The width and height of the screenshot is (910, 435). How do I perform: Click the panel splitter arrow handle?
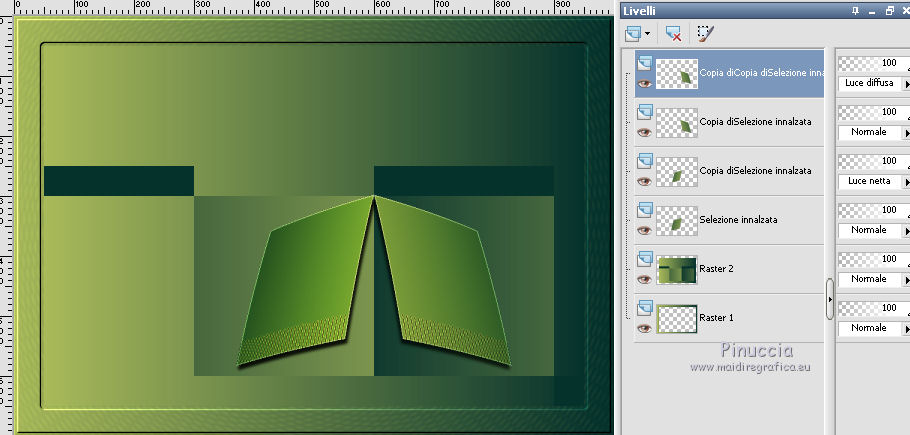[x=830, y=299]
